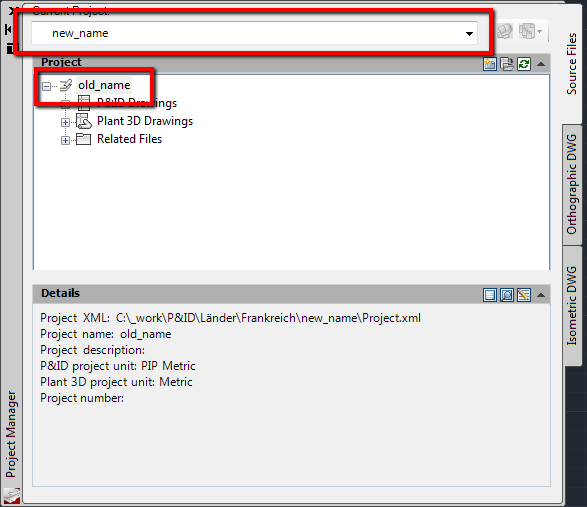The width and height of the screenshot is (587, 507).
Task: Click the Project section header label
Action: (61, 62)
